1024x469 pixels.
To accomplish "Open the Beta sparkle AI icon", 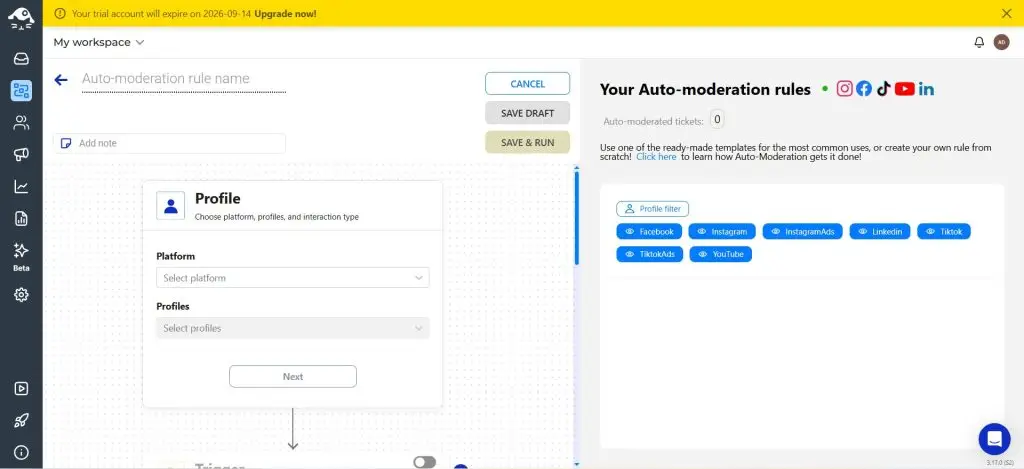I will click(x=21, y=251).
